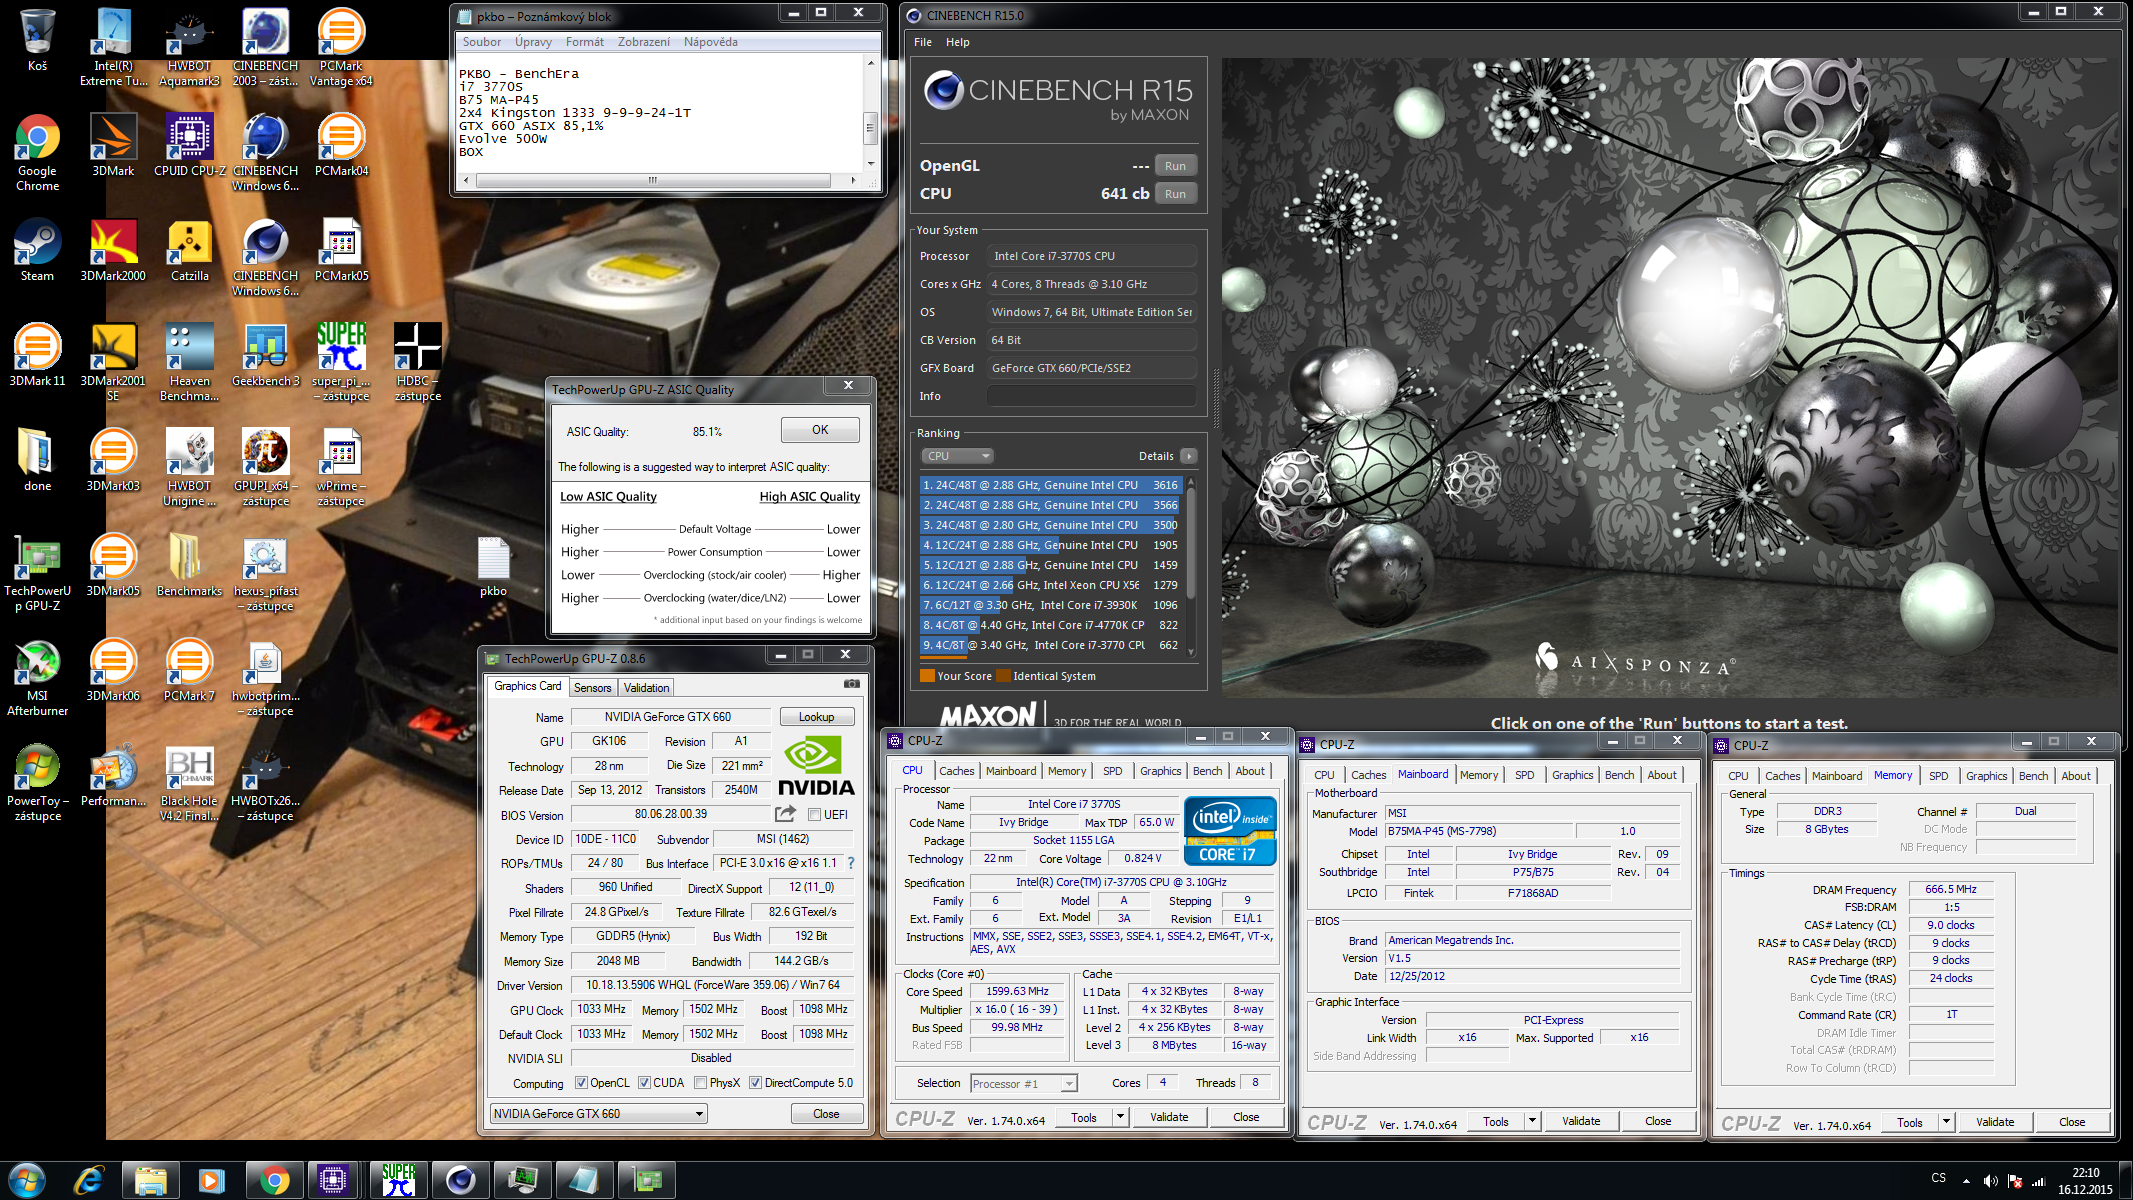Open the Benchmarks folder on the desktop
The height and width of the screenshot is (1200, 2133).
[x=189, y=565]
